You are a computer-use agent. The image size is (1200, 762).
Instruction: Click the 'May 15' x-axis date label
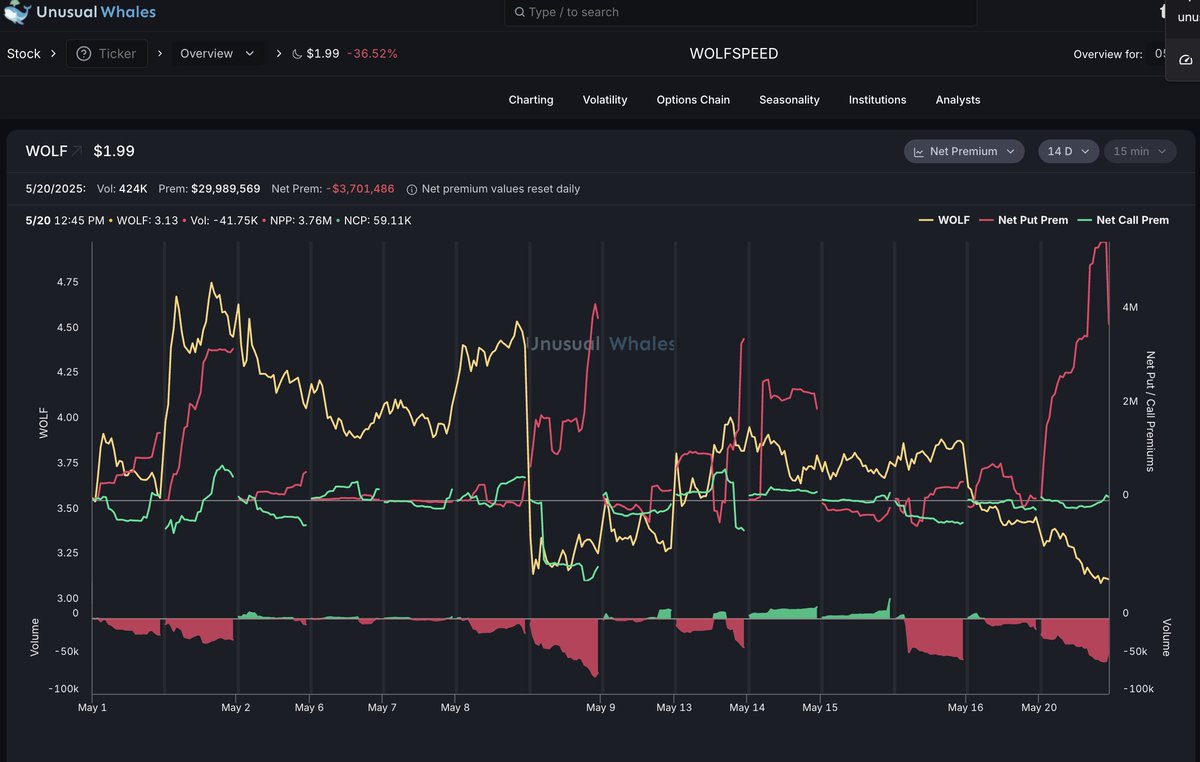tap(820, 708)
